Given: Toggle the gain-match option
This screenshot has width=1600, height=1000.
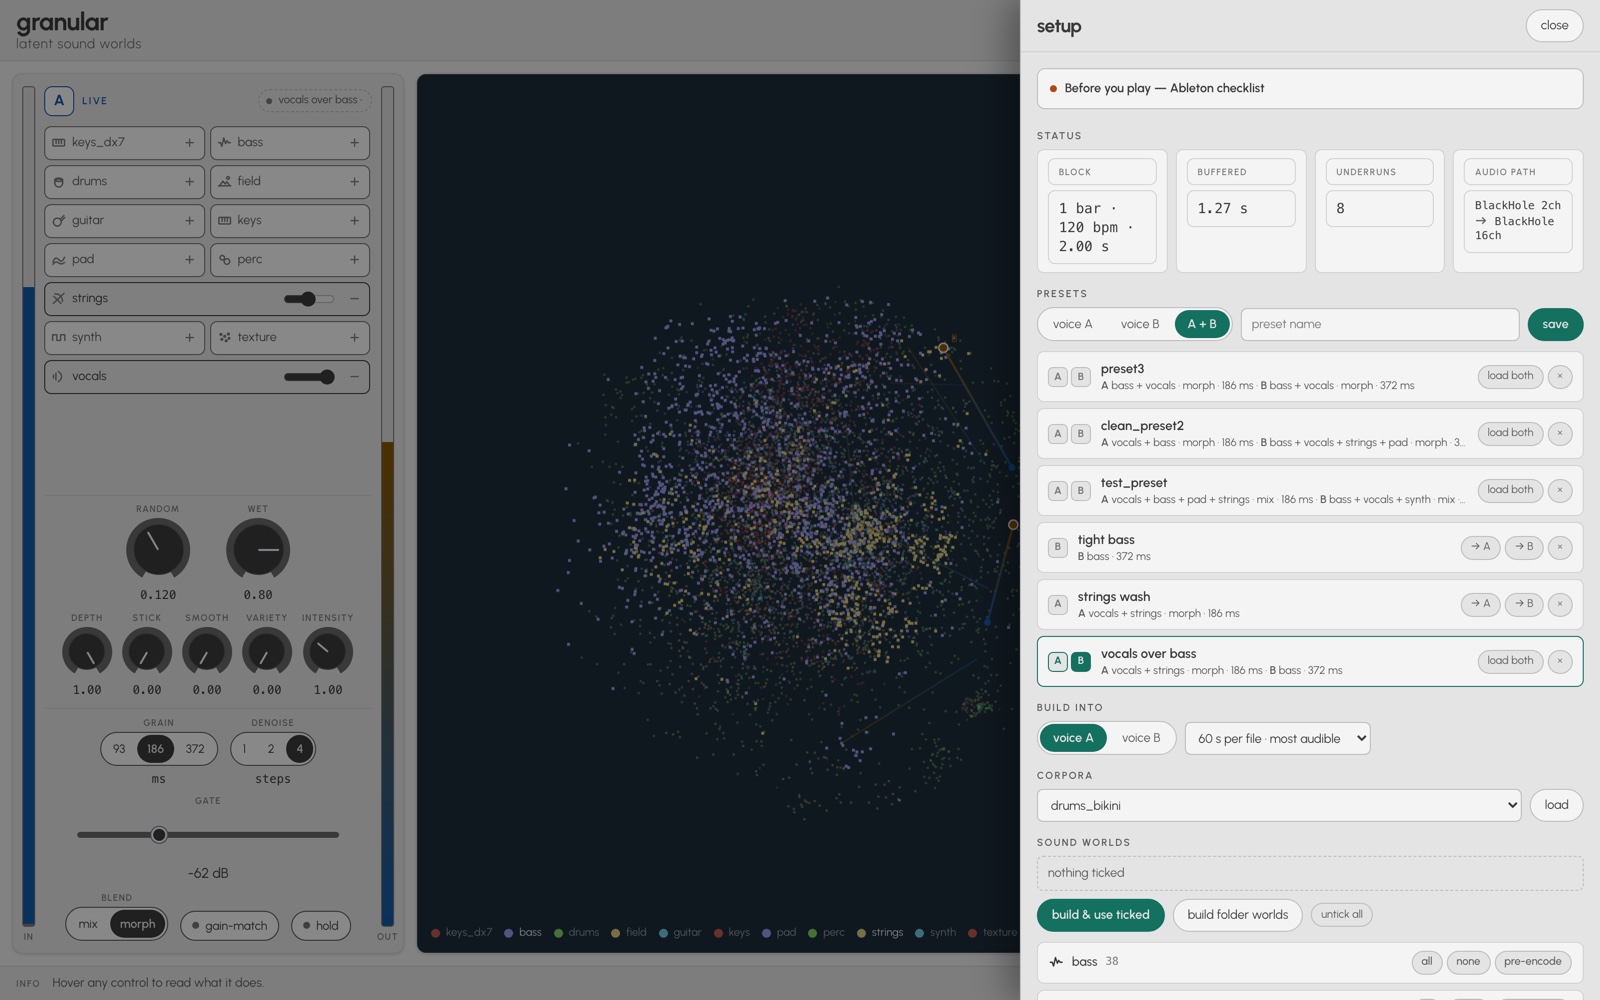Looking at the screenshot, I should pyautogui.click(x=229, y=926).
